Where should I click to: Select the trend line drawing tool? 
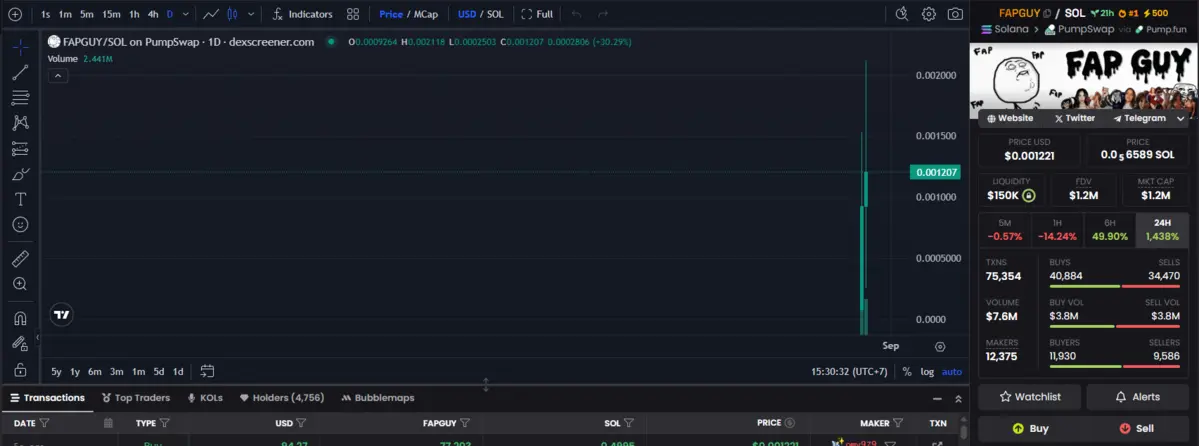pyautogui.click(x=20, y=72)
